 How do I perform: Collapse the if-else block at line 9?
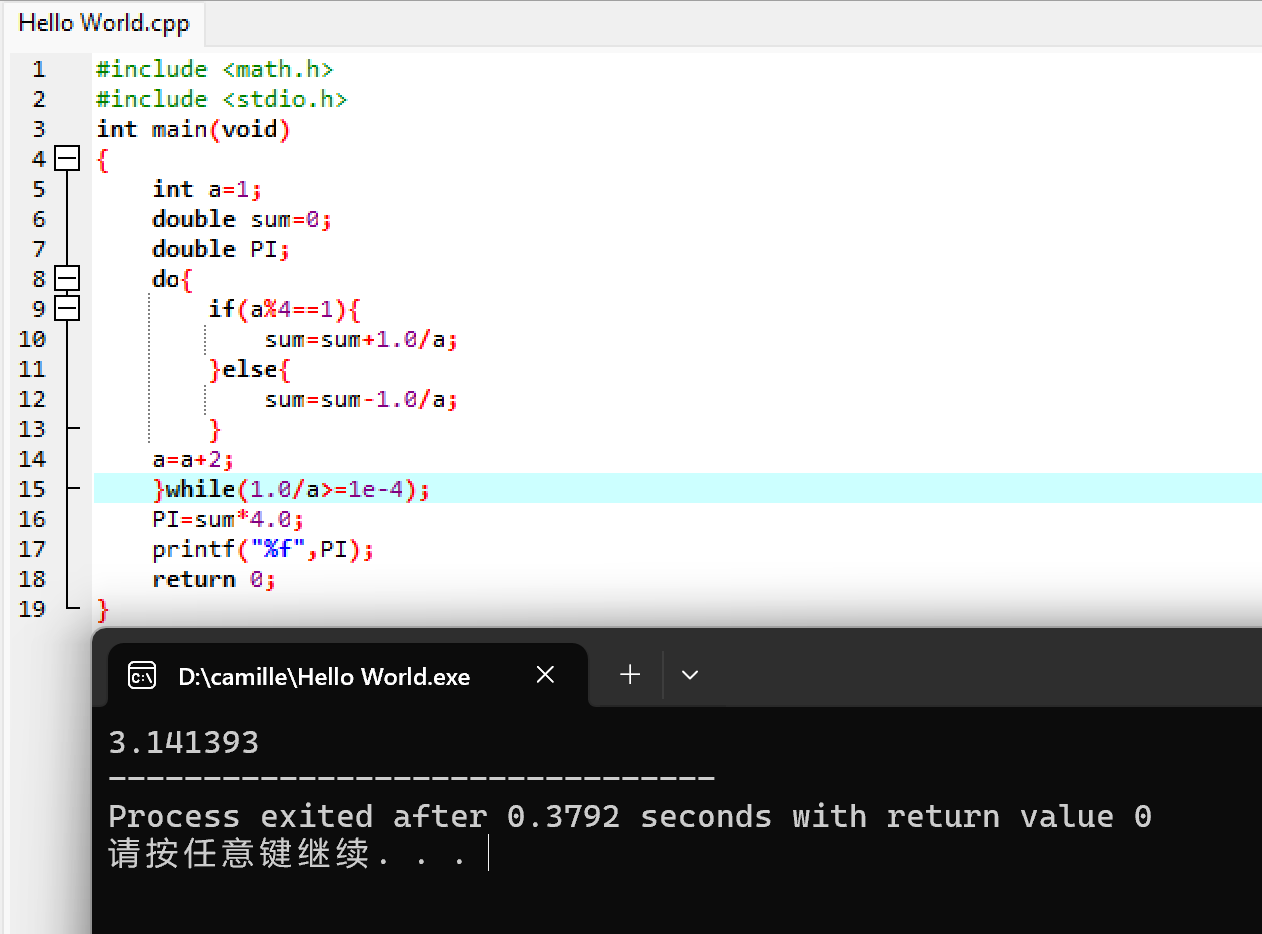pos(66,308)
